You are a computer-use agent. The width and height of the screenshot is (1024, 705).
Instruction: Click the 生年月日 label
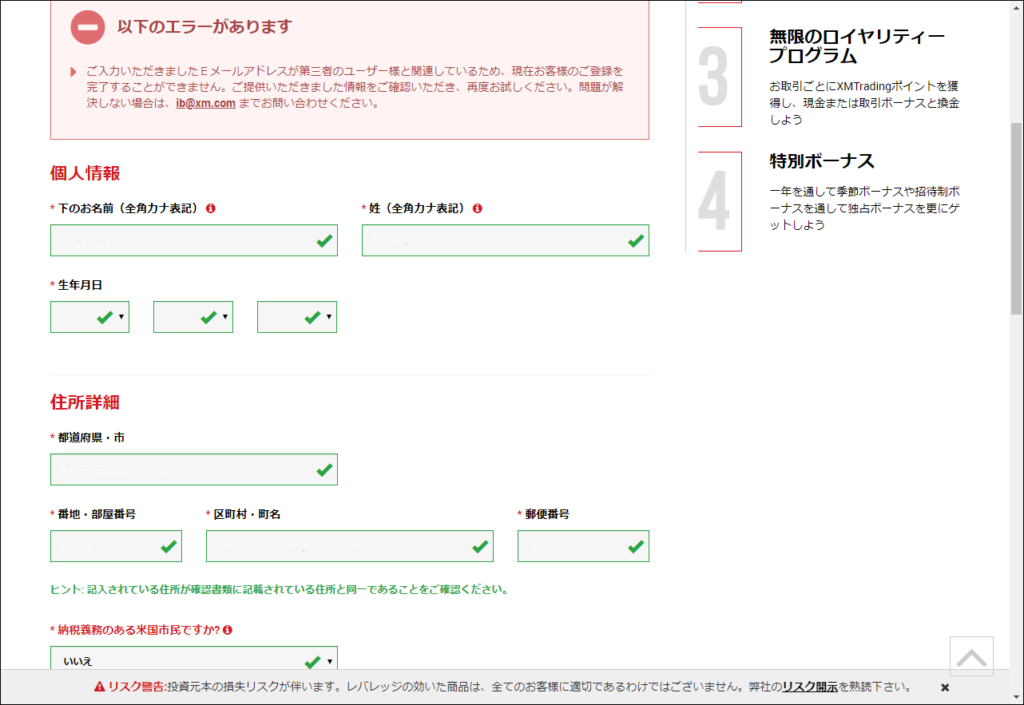pos(80,285)
